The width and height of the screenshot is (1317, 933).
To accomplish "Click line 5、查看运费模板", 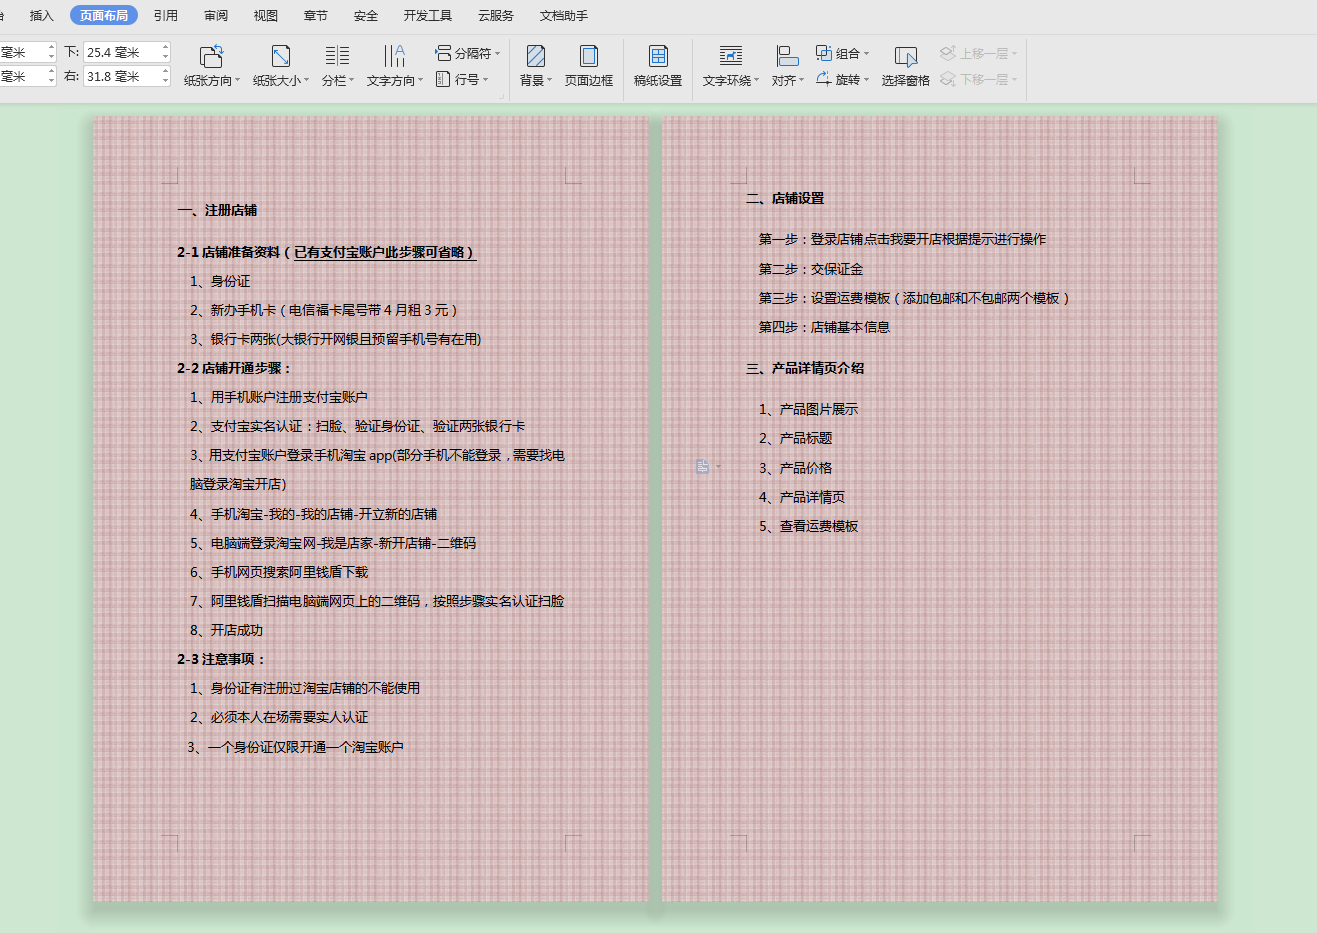I will tap(808, 526).
